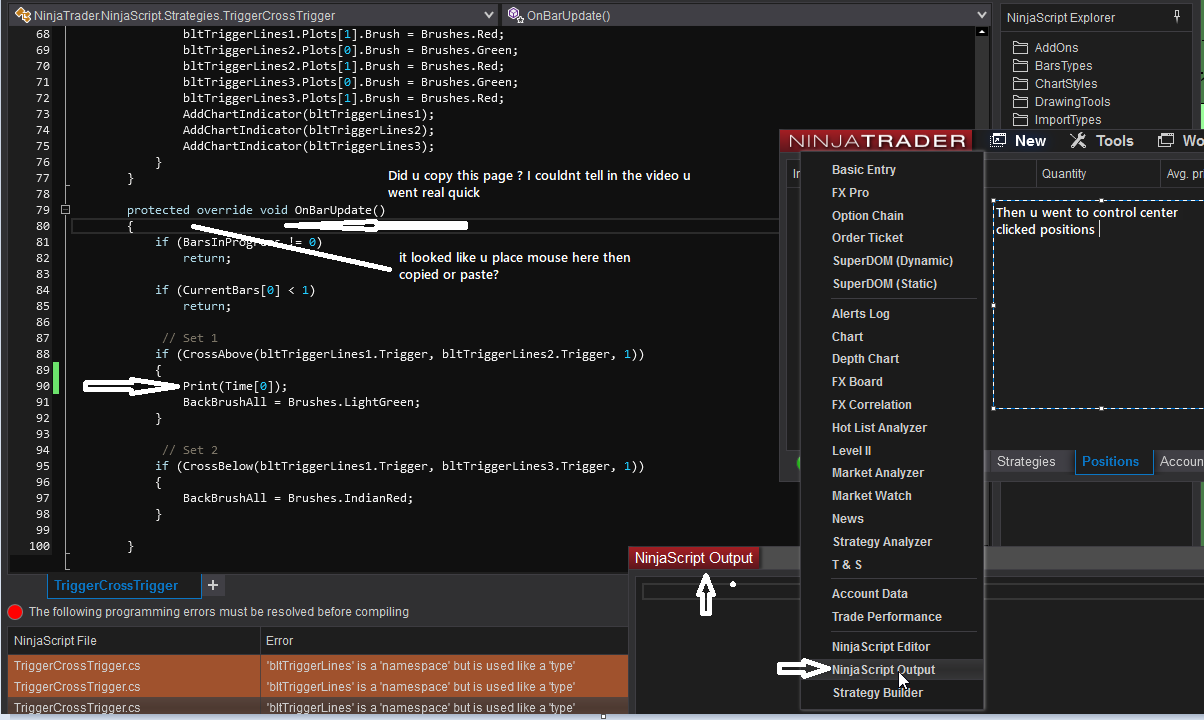This screenshot has height=721, width=1204.
Task: Open Alerts Log from menu
Action: pos(860,314)
